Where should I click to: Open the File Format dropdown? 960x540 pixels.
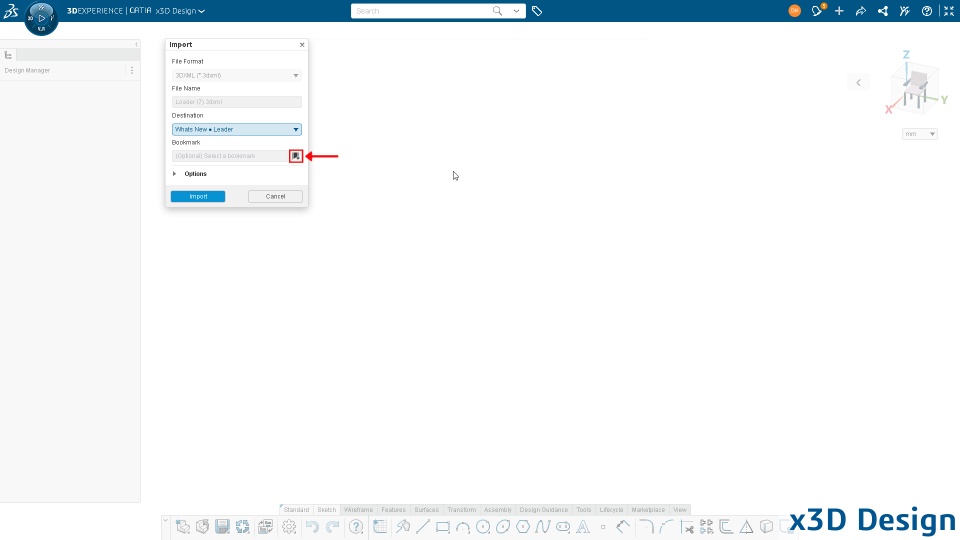237,75
